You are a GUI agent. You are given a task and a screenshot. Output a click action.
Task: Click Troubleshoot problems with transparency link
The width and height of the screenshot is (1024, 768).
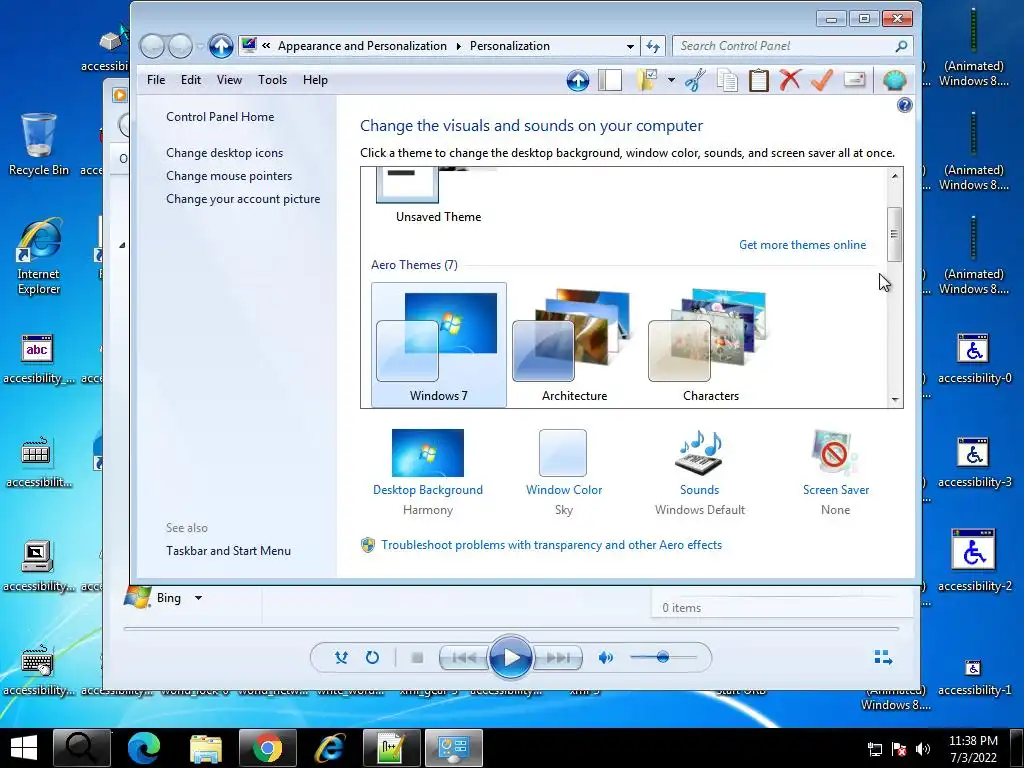click(x=552, y=545)
